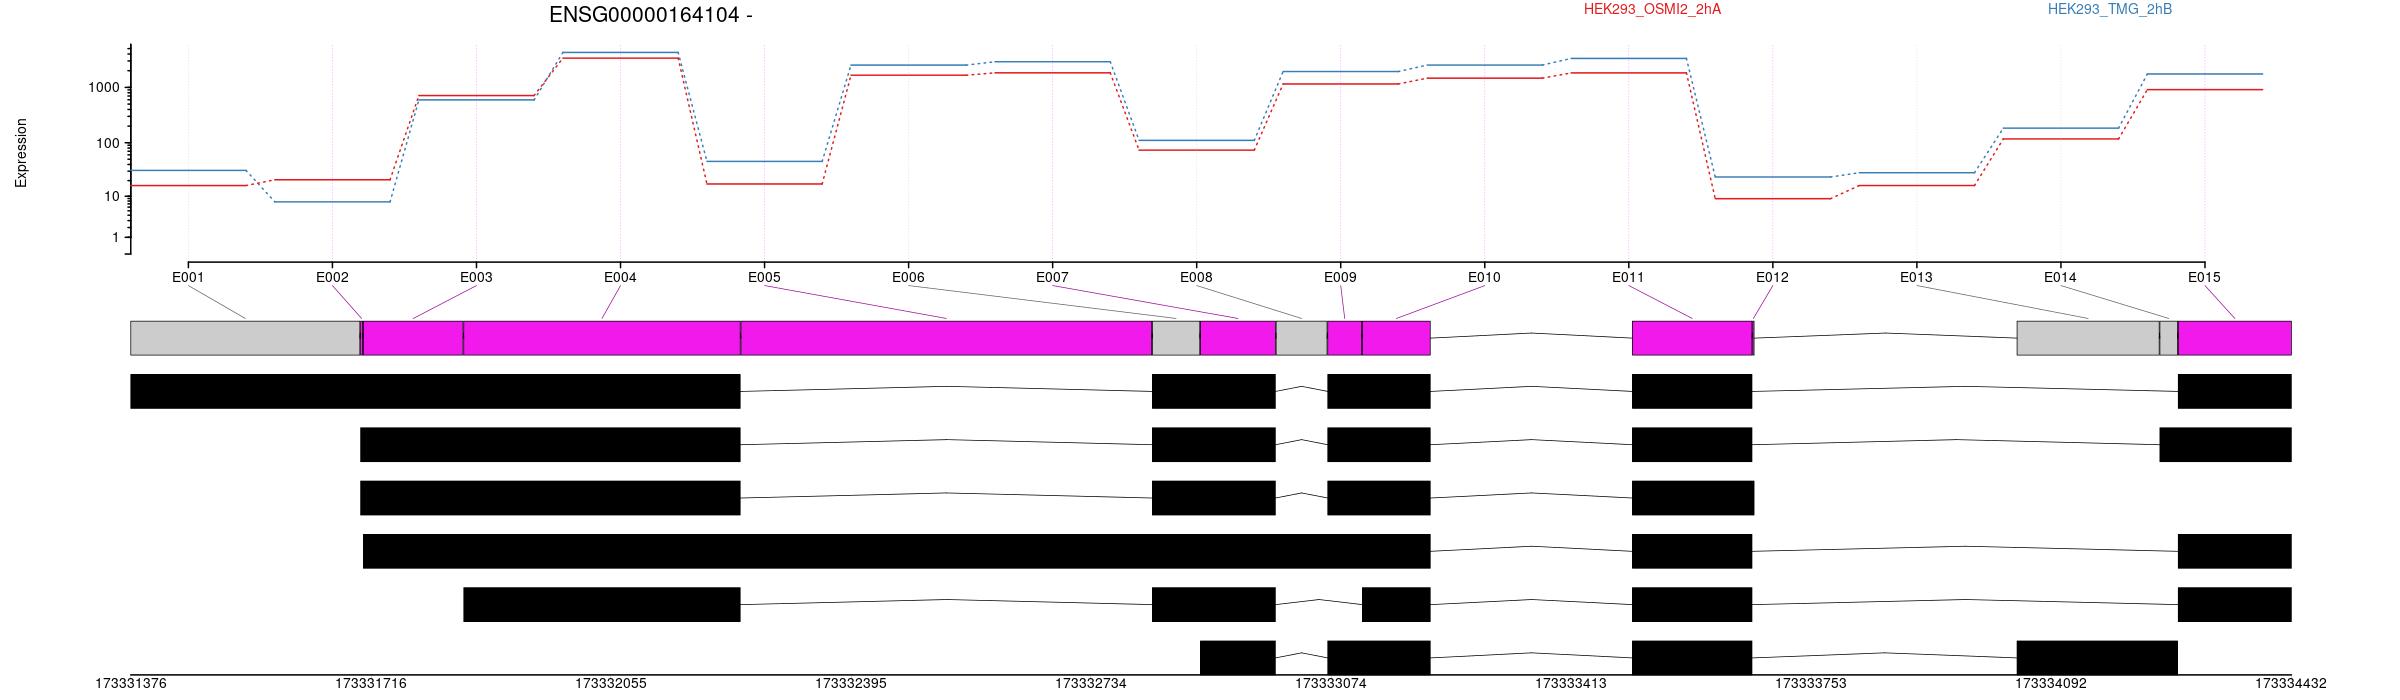Screen dimensions: 2400x700
Task: Click genomic coordinate 173334092
Action: 2051,684
